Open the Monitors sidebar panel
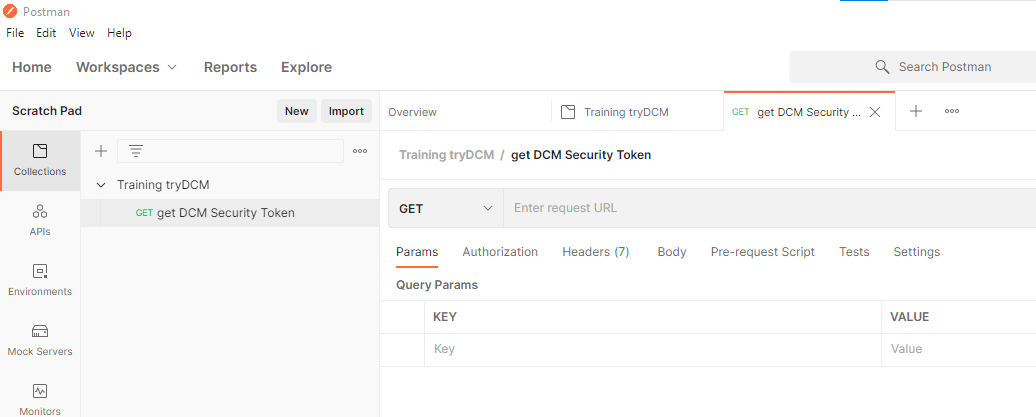The image size is (1036, 417). (x=40, y=400)
